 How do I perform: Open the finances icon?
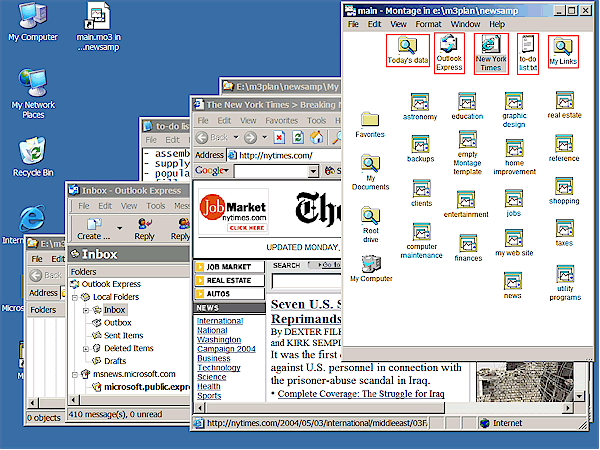pyautogui.click(x=468, y=248)
